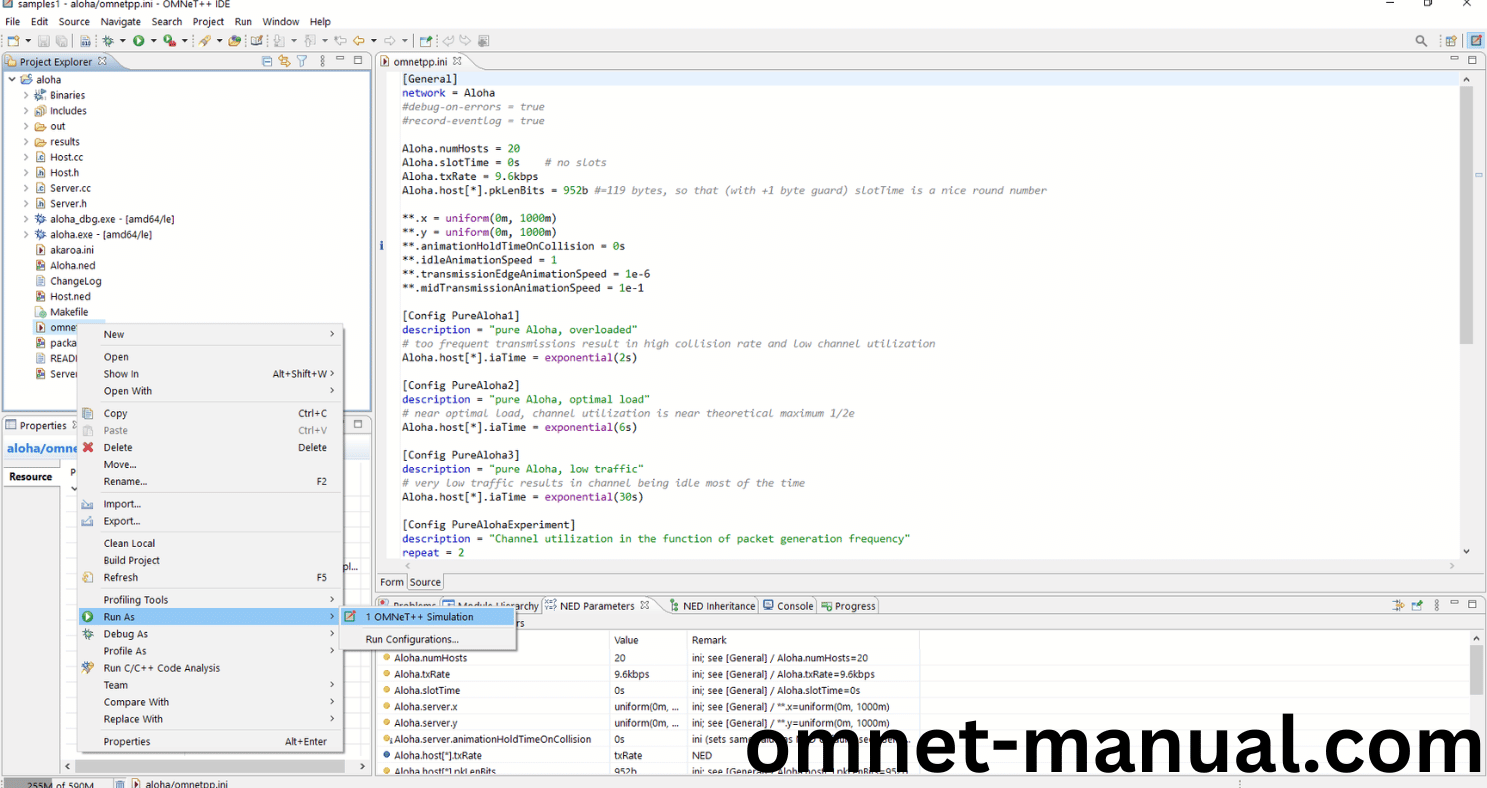Click Aloha.txRate row in parameters table

click(x=650, y=674)
